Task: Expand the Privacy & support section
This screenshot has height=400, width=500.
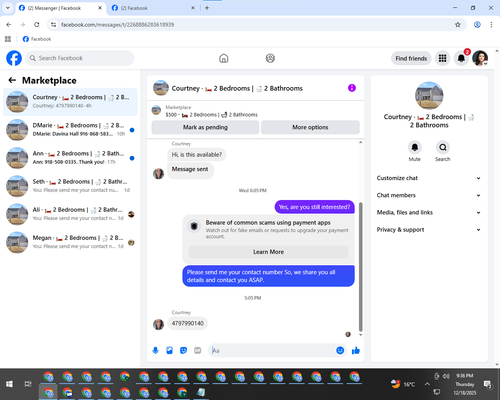Action: point(429,230)
